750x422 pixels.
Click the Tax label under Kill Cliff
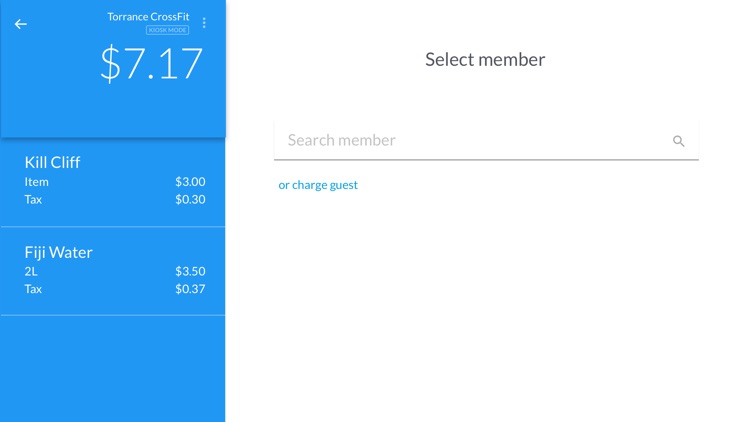click(x=34, y=199)
